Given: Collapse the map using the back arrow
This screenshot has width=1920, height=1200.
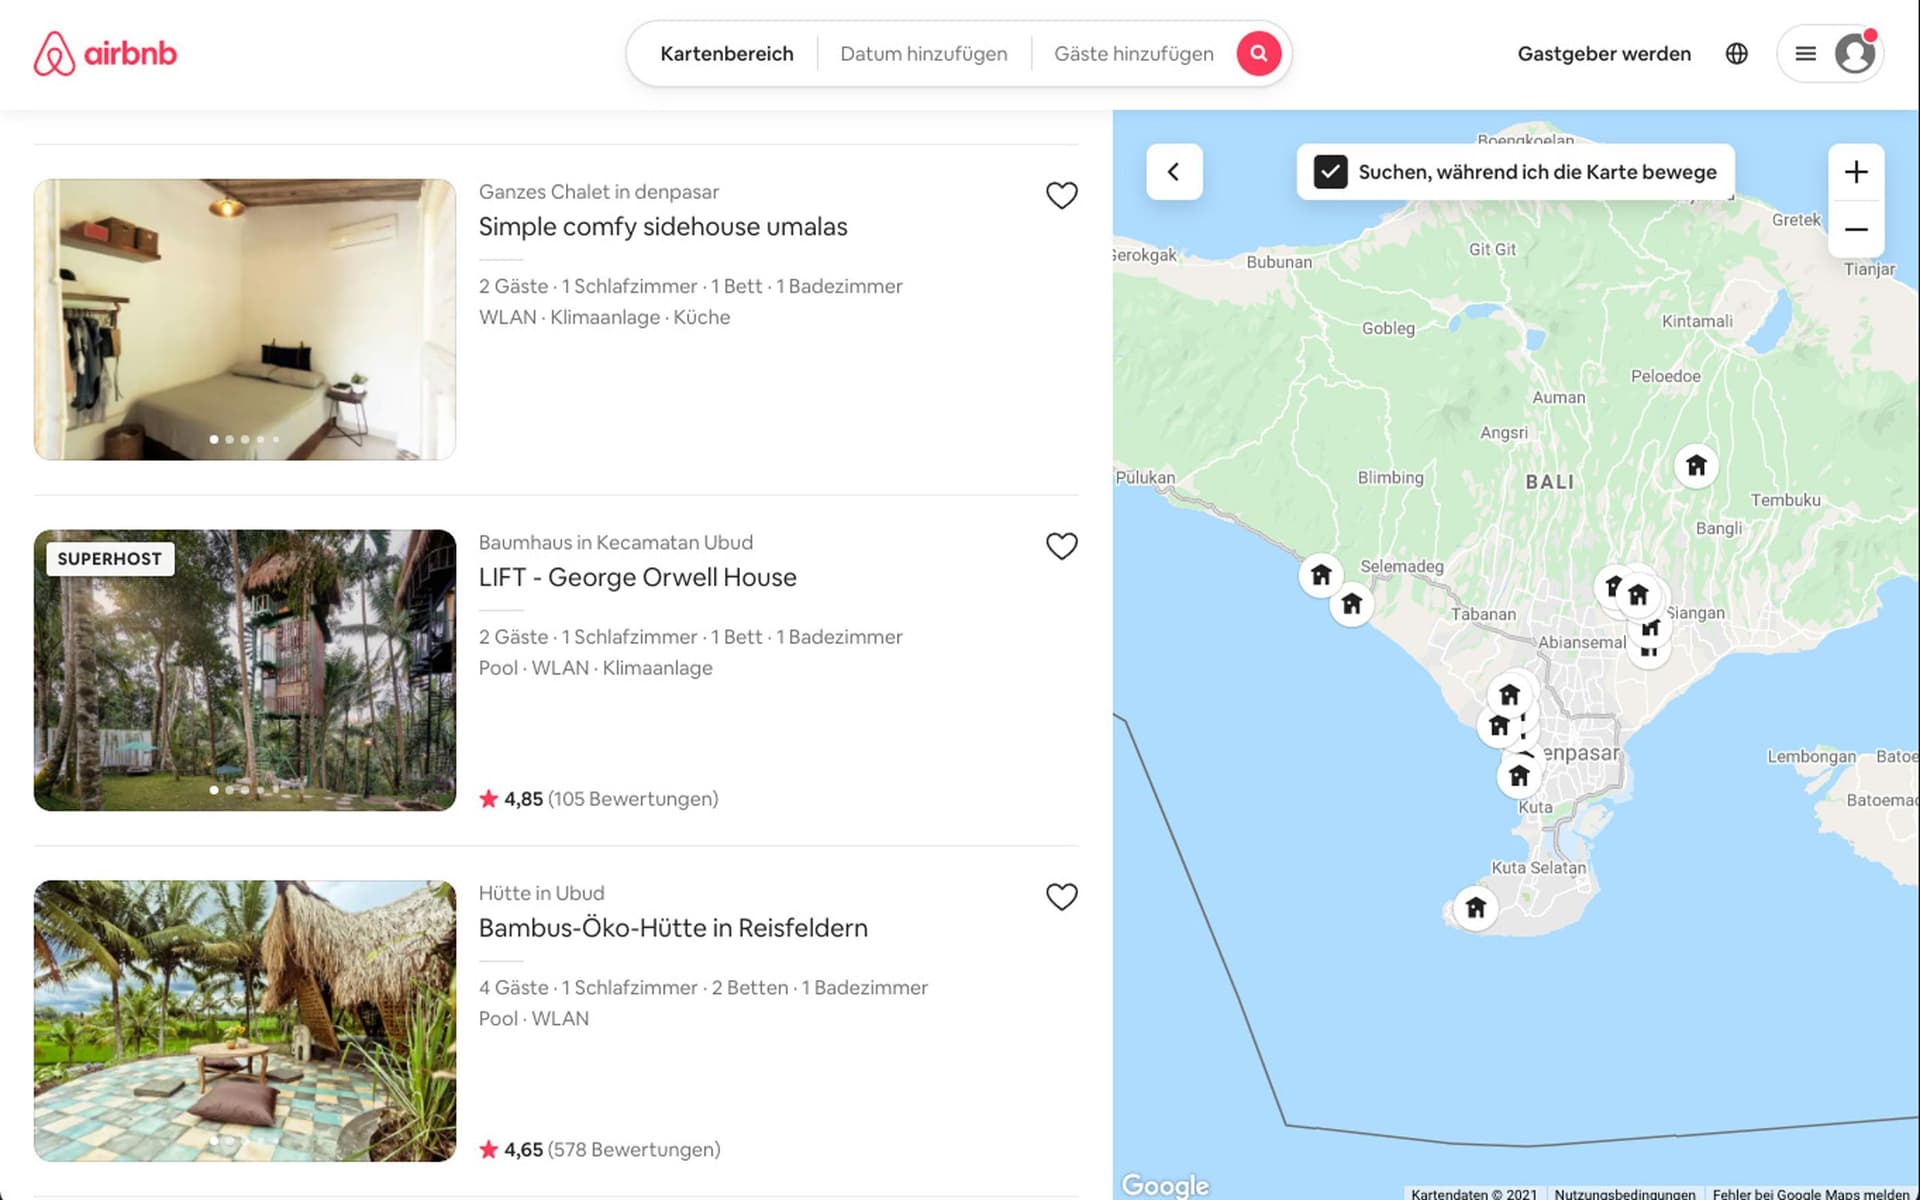Looking at the screenshot, I should (x=1174, y=171).
